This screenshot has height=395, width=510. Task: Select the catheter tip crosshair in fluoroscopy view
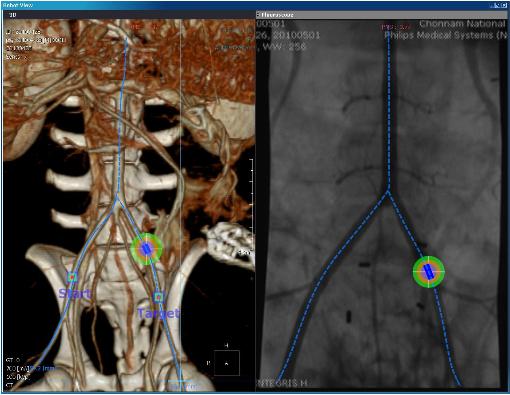click(429, 272)
